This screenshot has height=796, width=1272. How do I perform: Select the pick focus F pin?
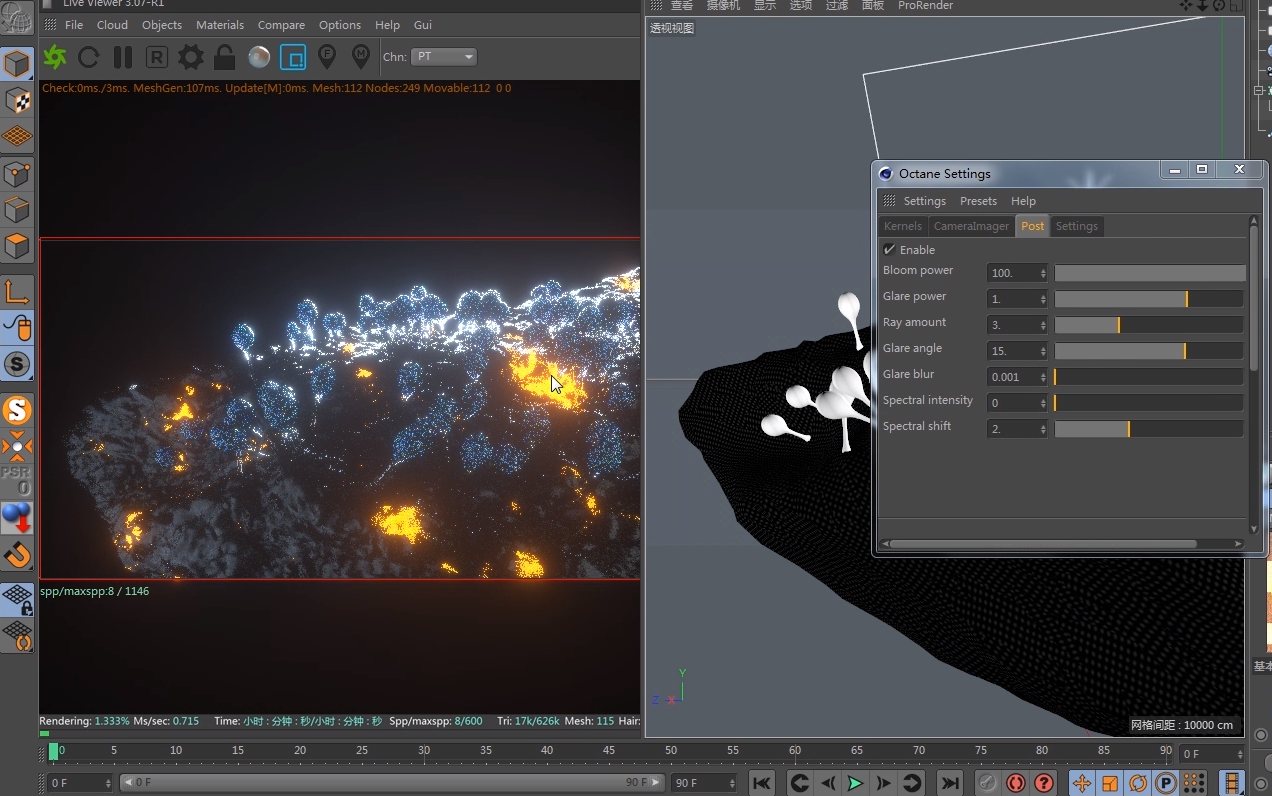coord(327,57)
